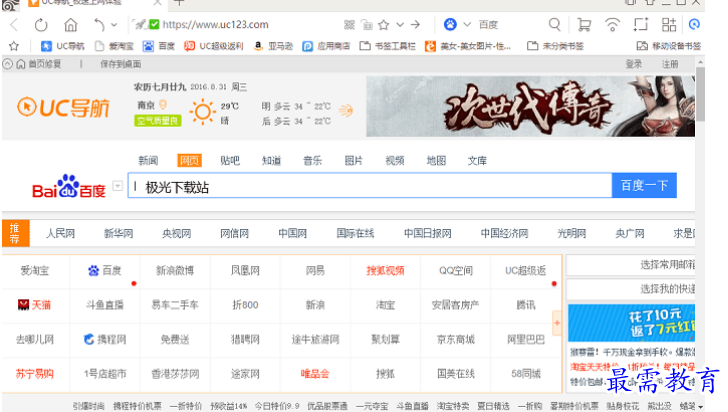This screenshot has width=728, height=412.
Task: Expand the undo history dropdown arrow
Action: point(114,25)
